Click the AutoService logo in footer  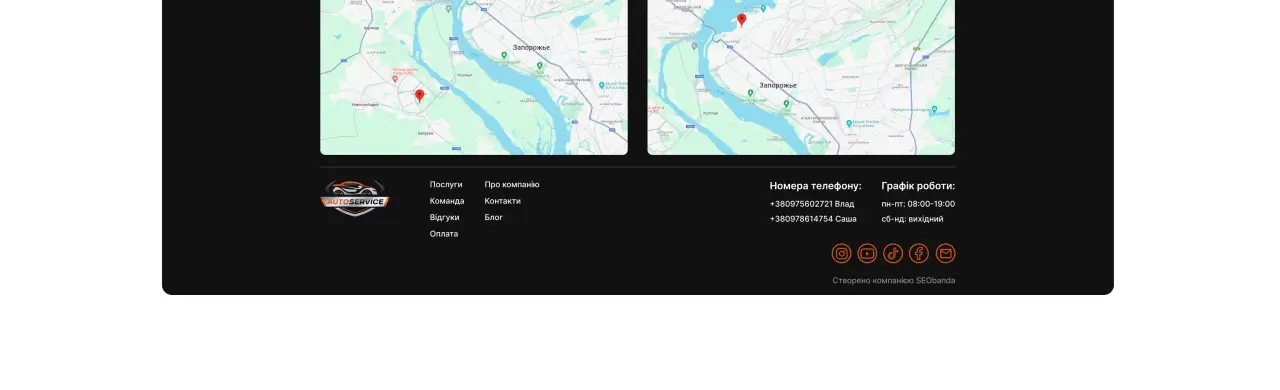(x=354, y=198)
